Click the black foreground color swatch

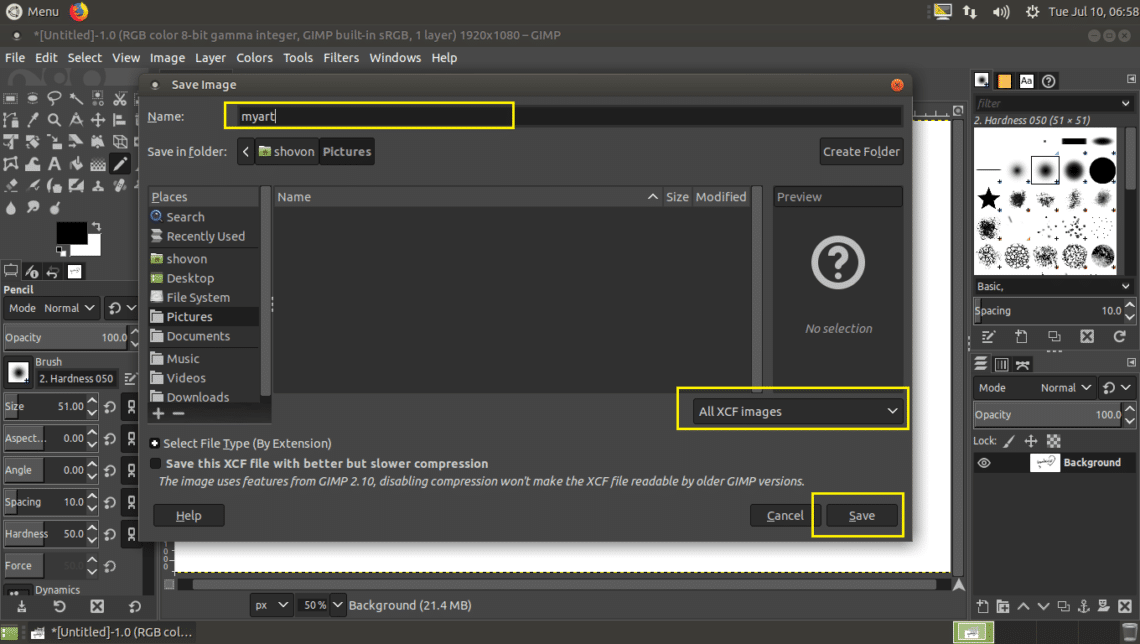pyautogui.click(x=71, y=233)
